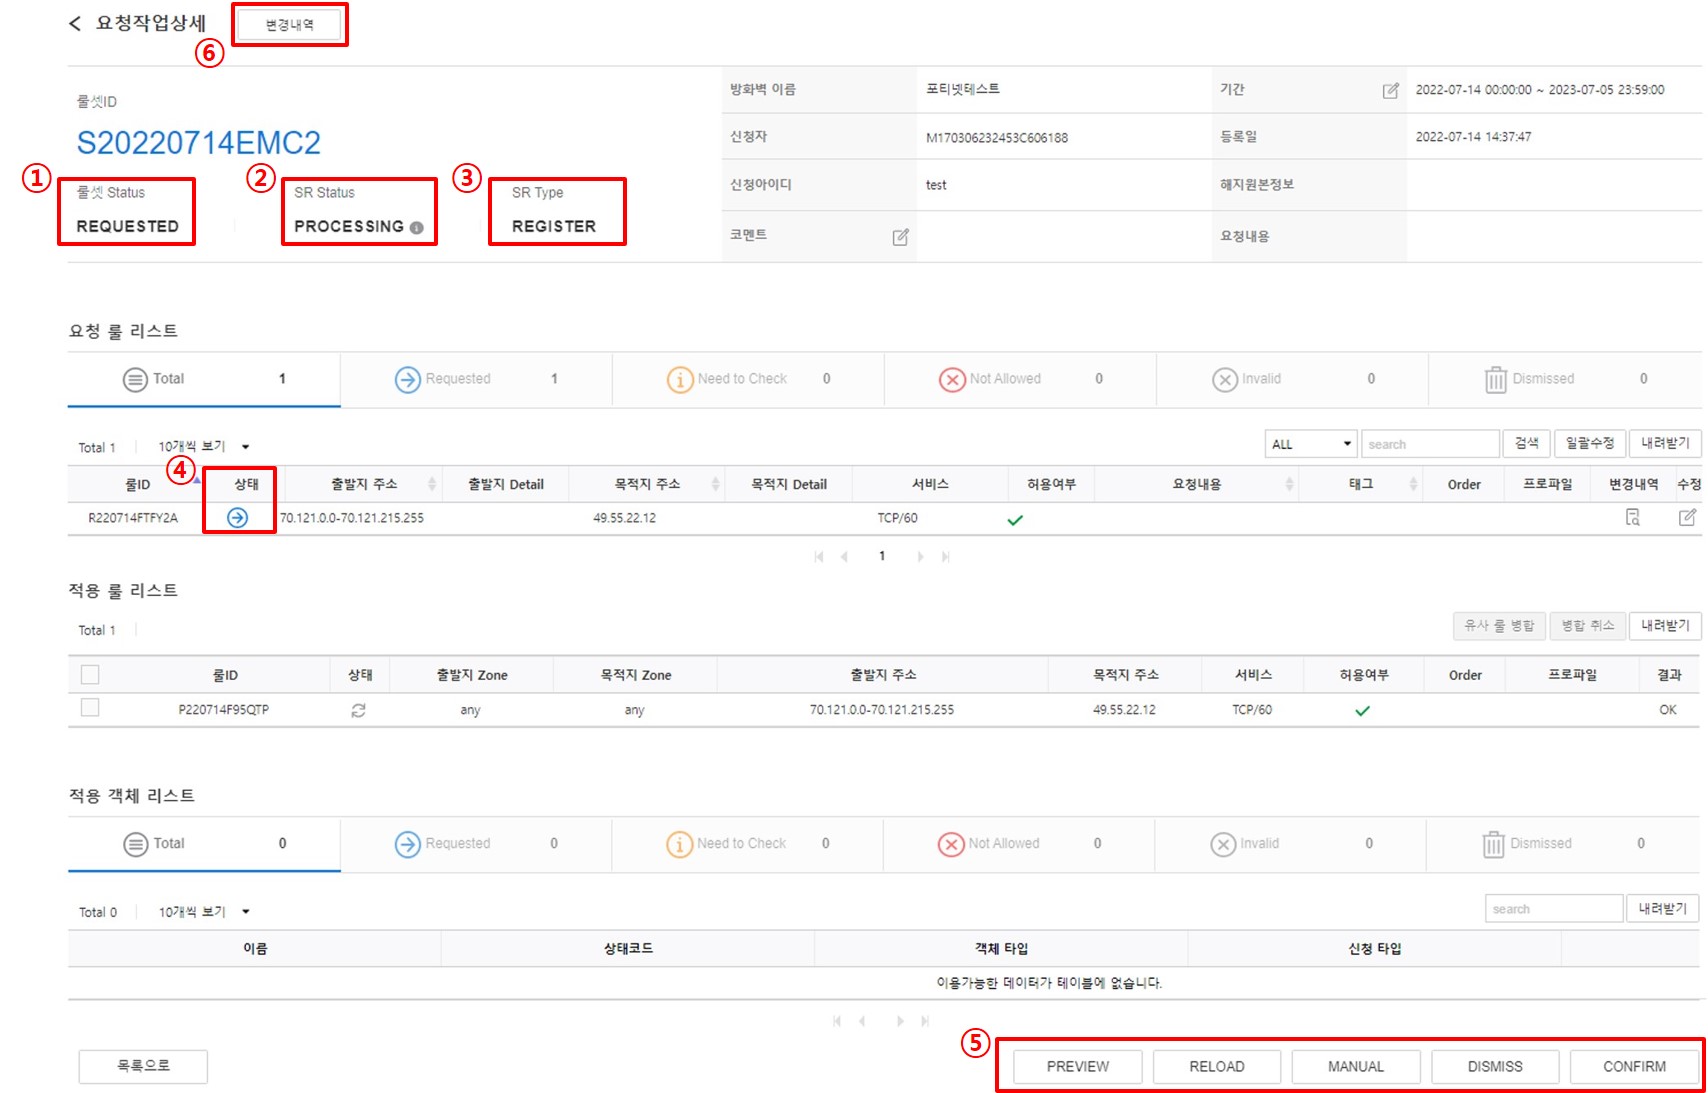Go to previous page in 적용 객체 리스트 pager
This screenshot has width=1708, height=1093.
[862, 1021]
